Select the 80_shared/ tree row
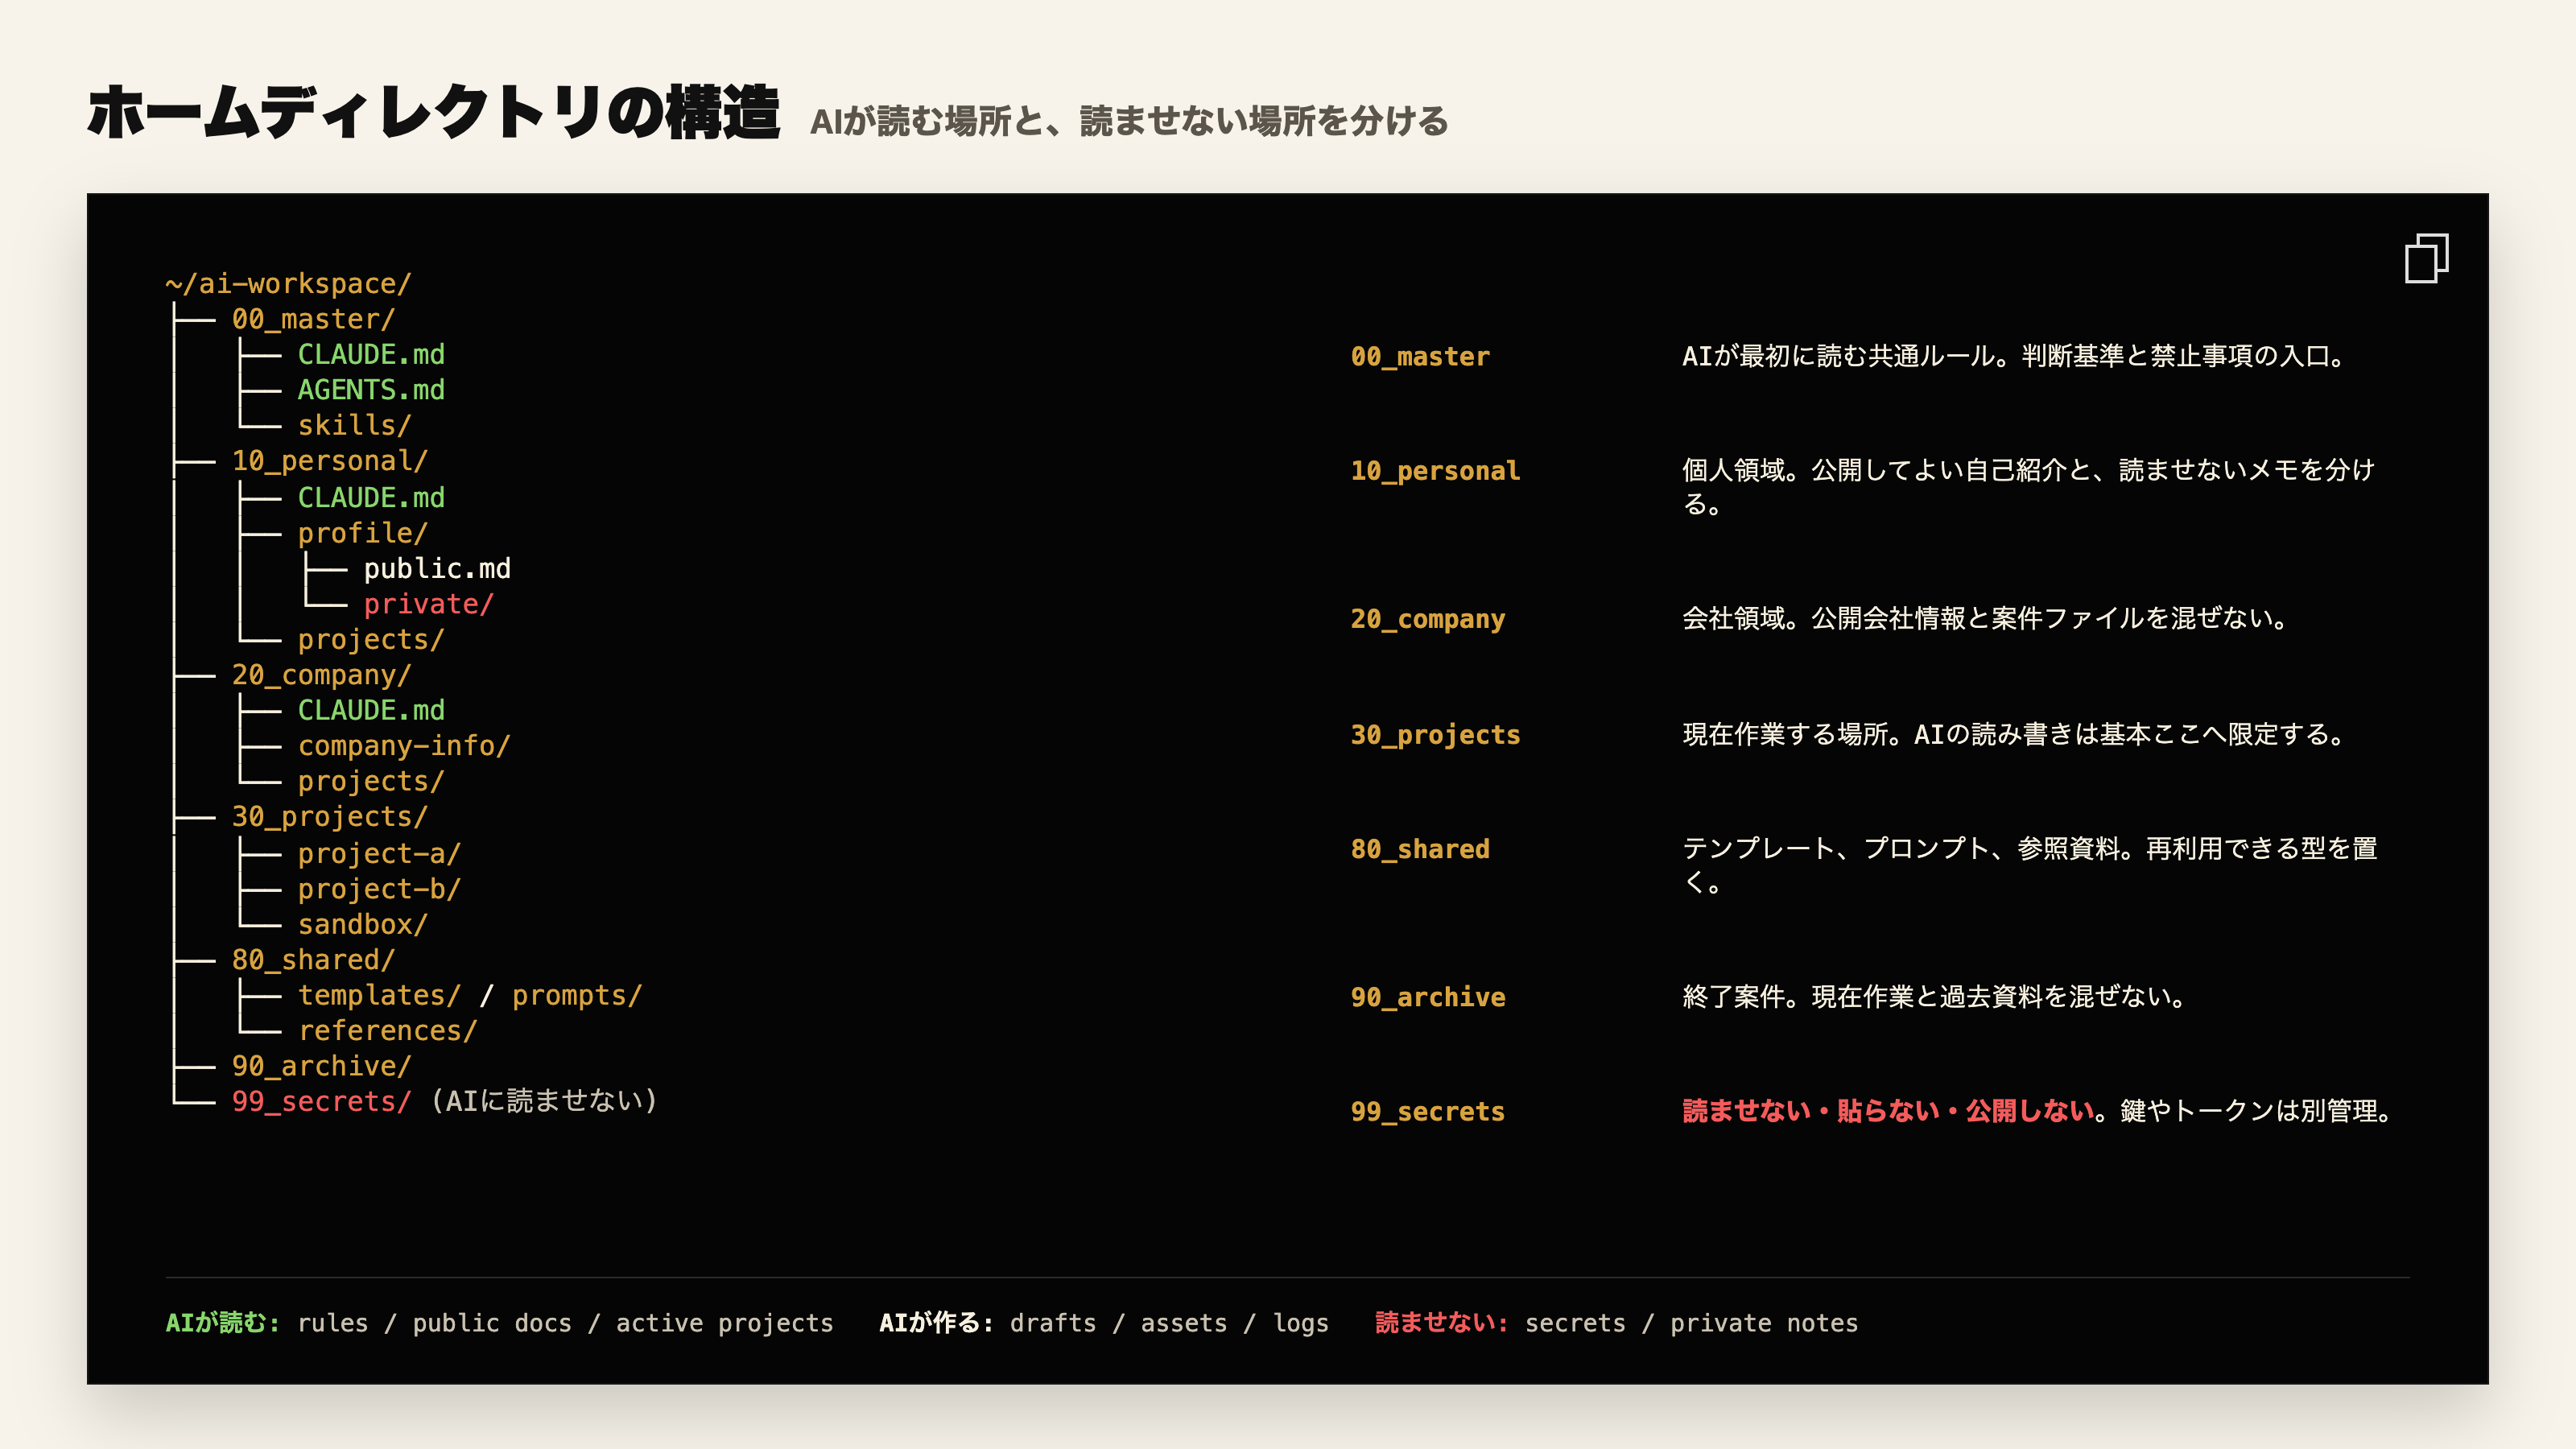Screen dimensions: 2576x1449 click(313, 960)
